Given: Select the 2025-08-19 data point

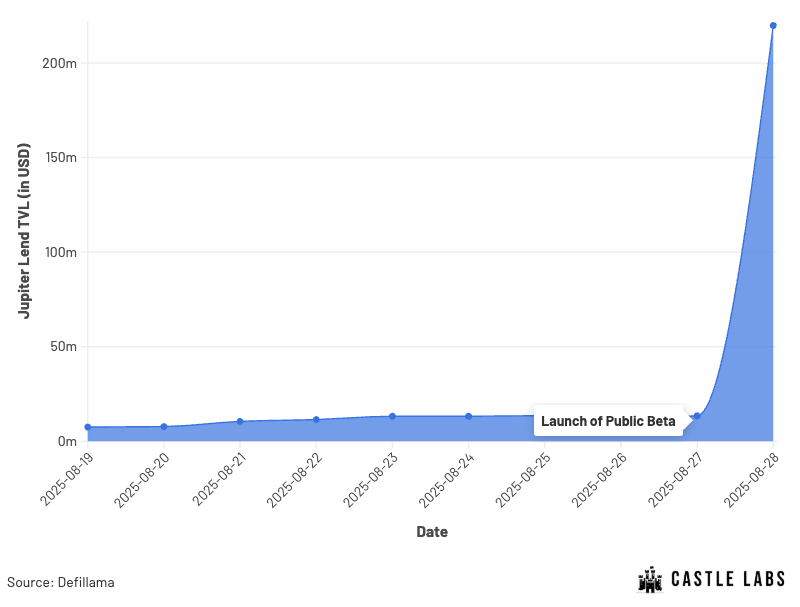Looking at the screenshot, I should [x=88, y=427].
